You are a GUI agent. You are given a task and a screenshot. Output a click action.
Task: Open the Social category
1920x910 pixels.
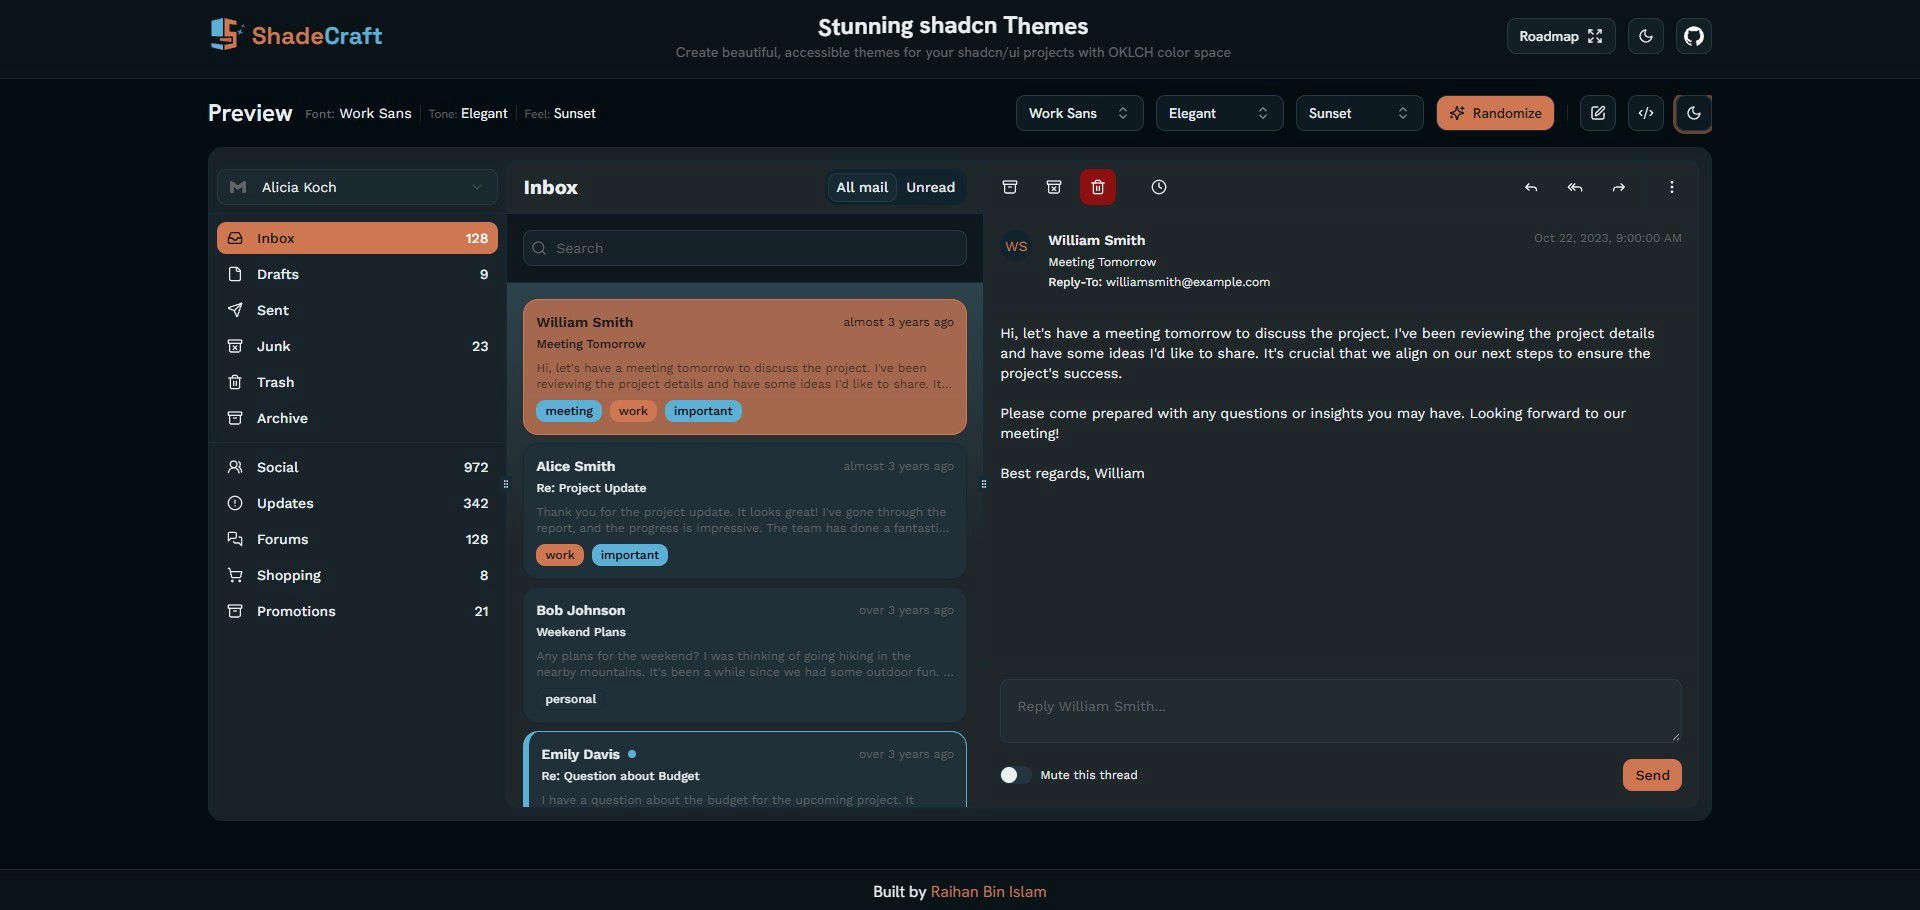click(x=357, y=467)
